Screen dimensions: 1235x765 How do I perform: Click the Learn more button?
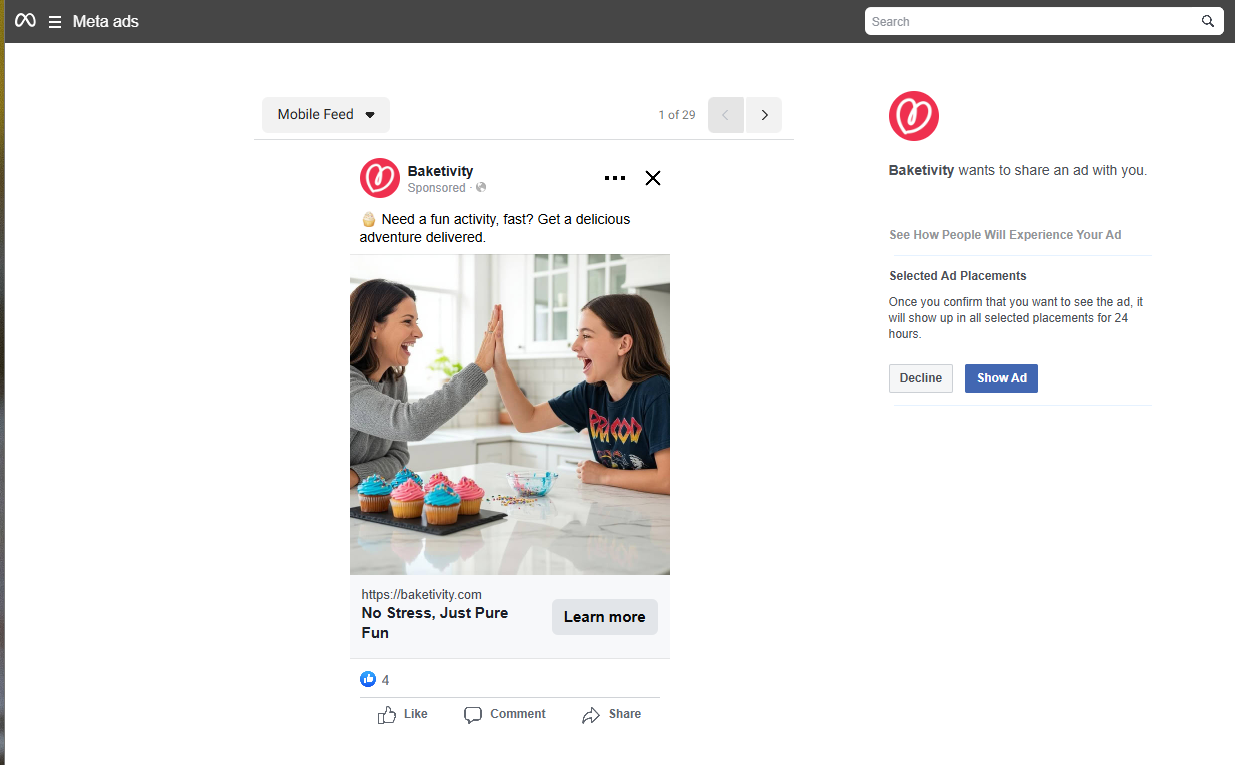point(605,617)
